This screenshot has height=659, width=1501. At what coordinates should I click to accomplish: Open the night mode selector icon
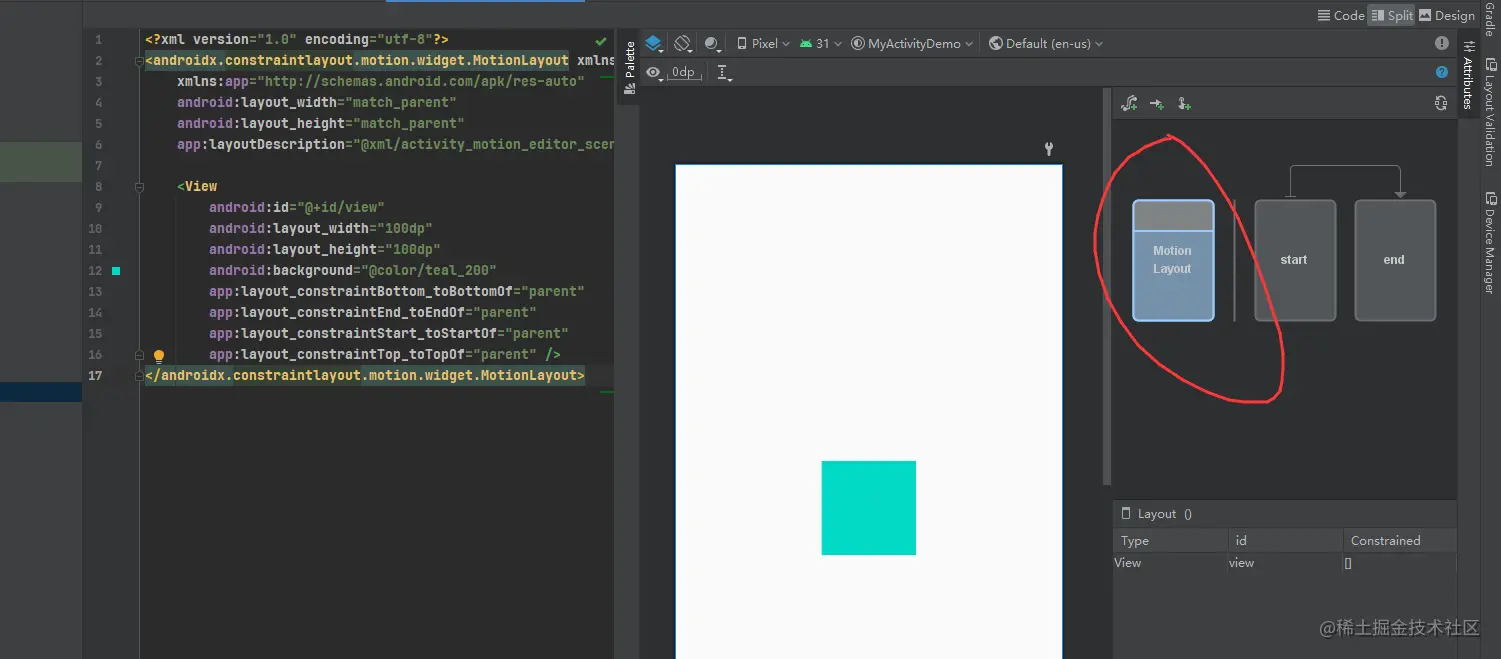coord(712,44)
